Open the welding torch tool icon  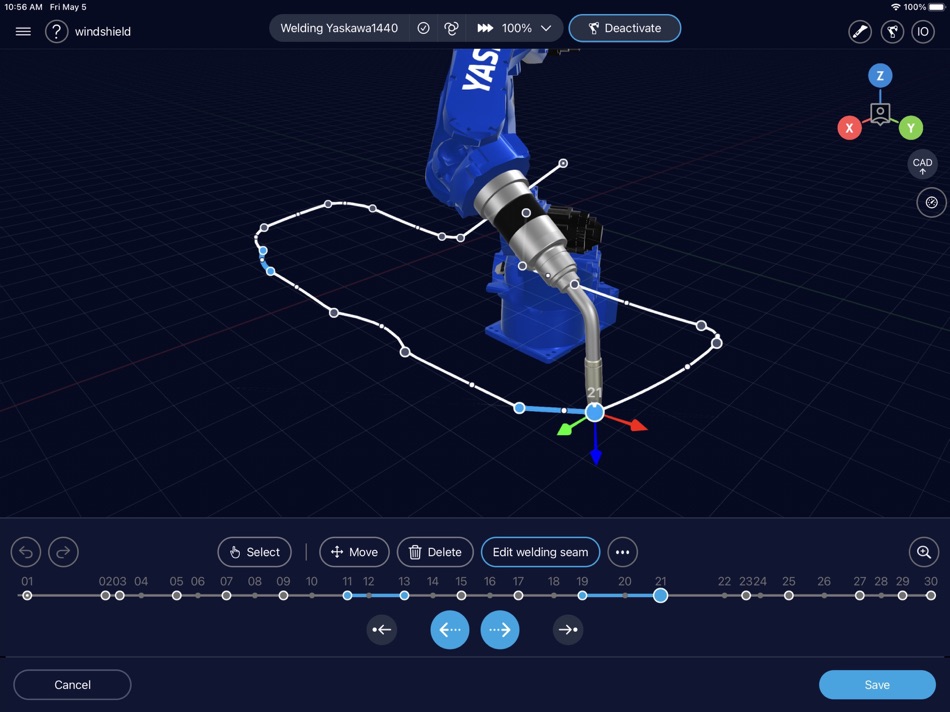point(860,32)
